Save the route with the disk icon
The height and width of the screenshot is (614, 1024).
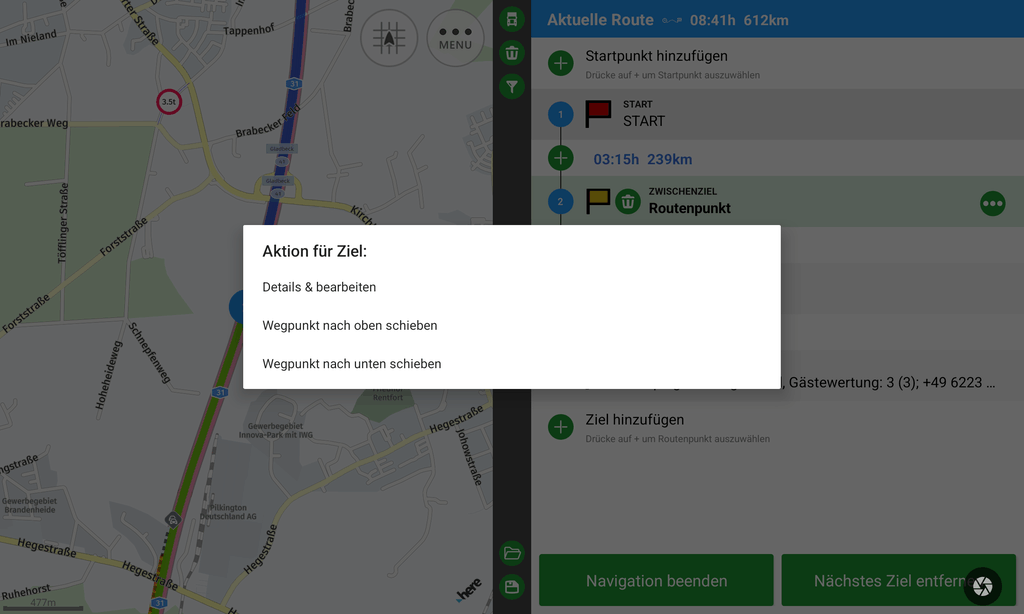point(512,587)
